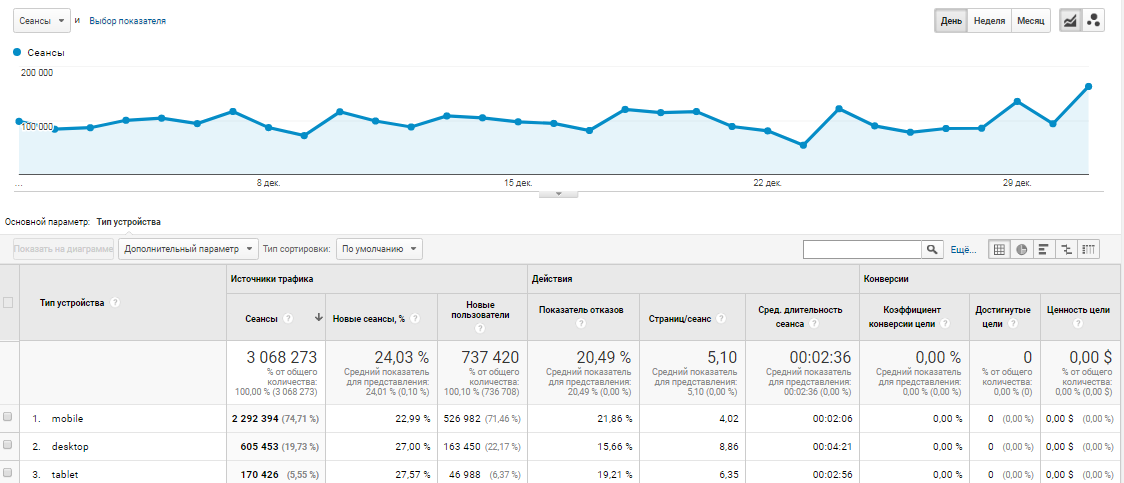Click the Выбор показателя link
Screen dimensions: 1124x483
(128, 21)
